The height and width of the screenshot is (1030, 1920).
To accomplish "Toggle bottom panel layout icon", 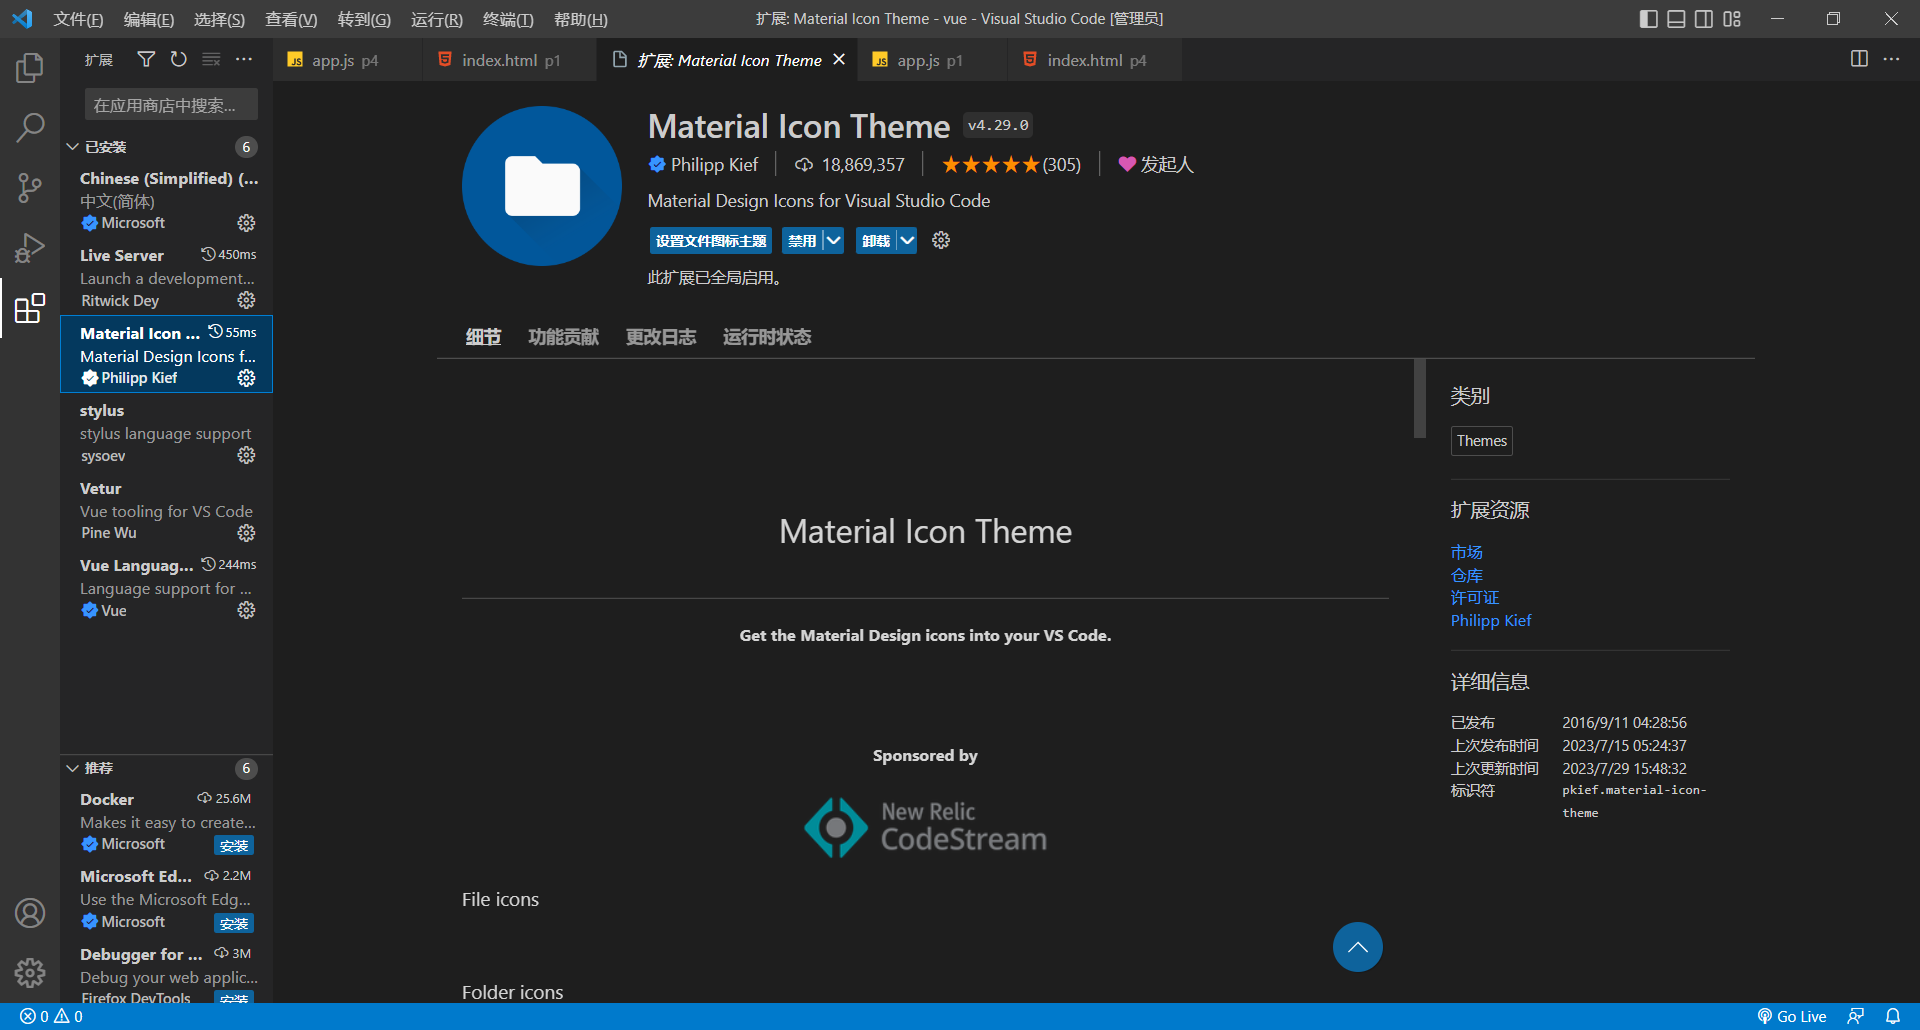I will pyautogui.click(x=1677, y=19).
